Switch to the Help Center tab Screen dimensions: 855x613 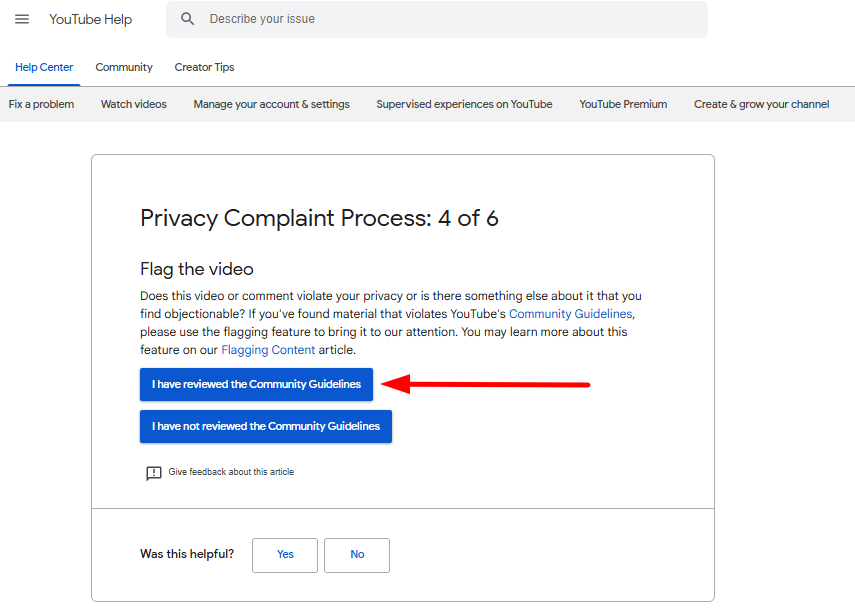click(44, 67)
